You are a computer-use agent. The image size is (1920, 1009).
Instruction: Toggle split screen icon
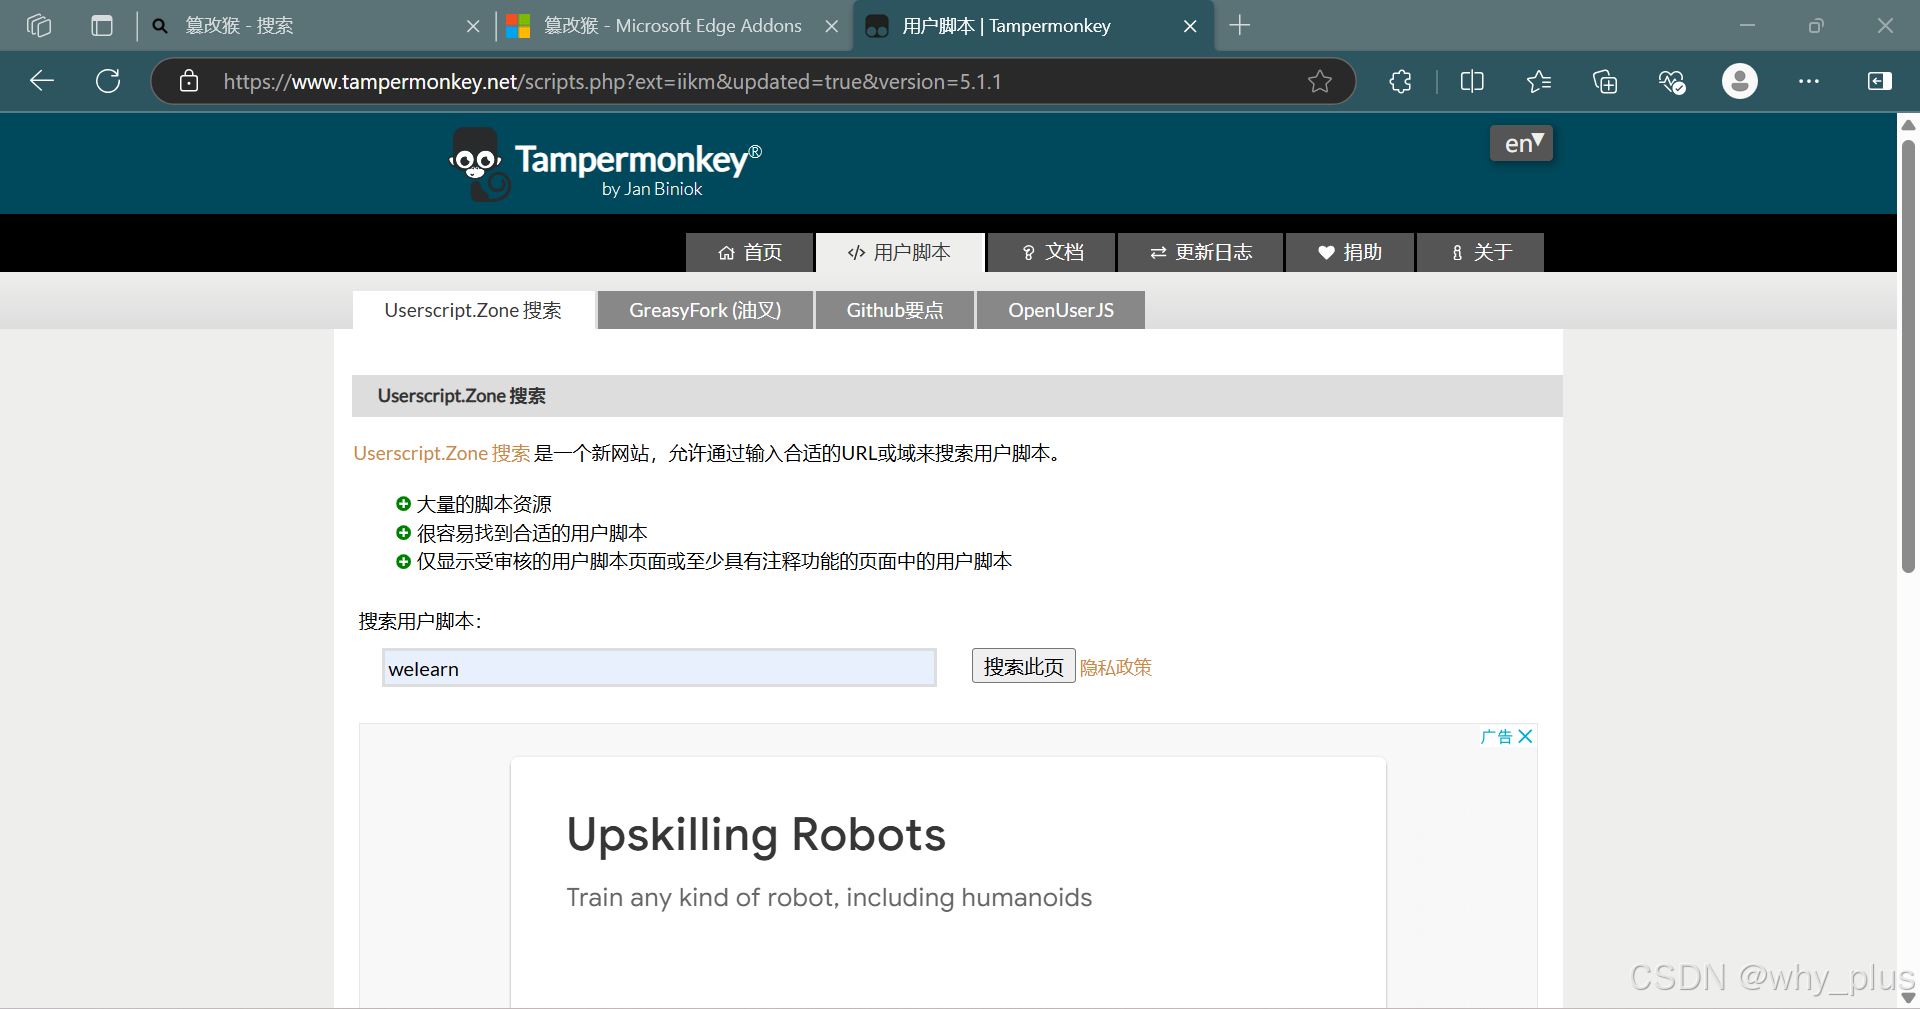(1472, 81)
